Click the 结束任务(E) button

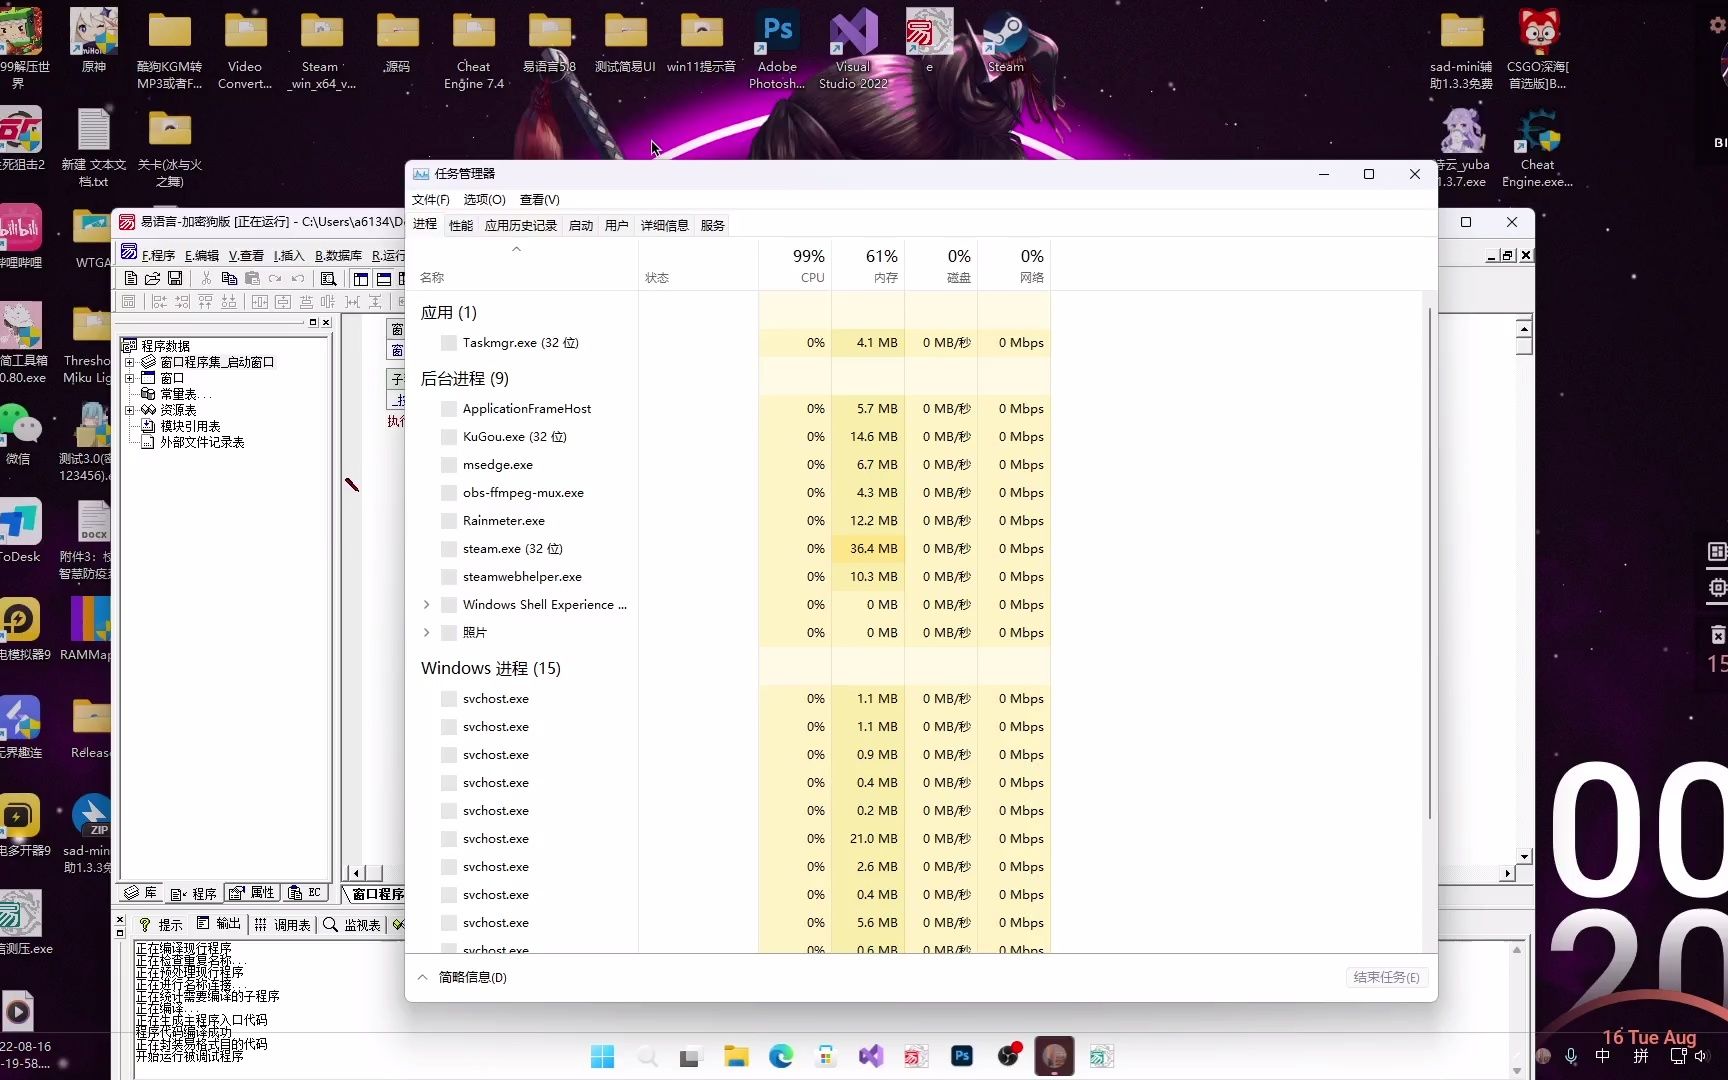pos(1385,977)
